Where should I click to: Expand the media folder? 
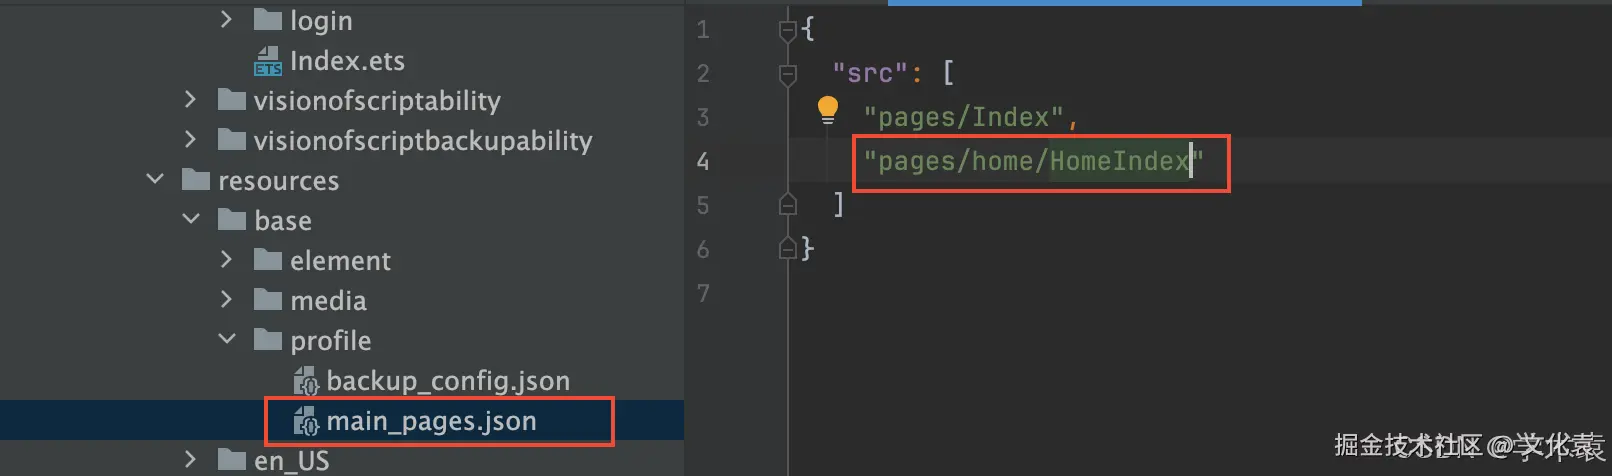pos(226,300)
